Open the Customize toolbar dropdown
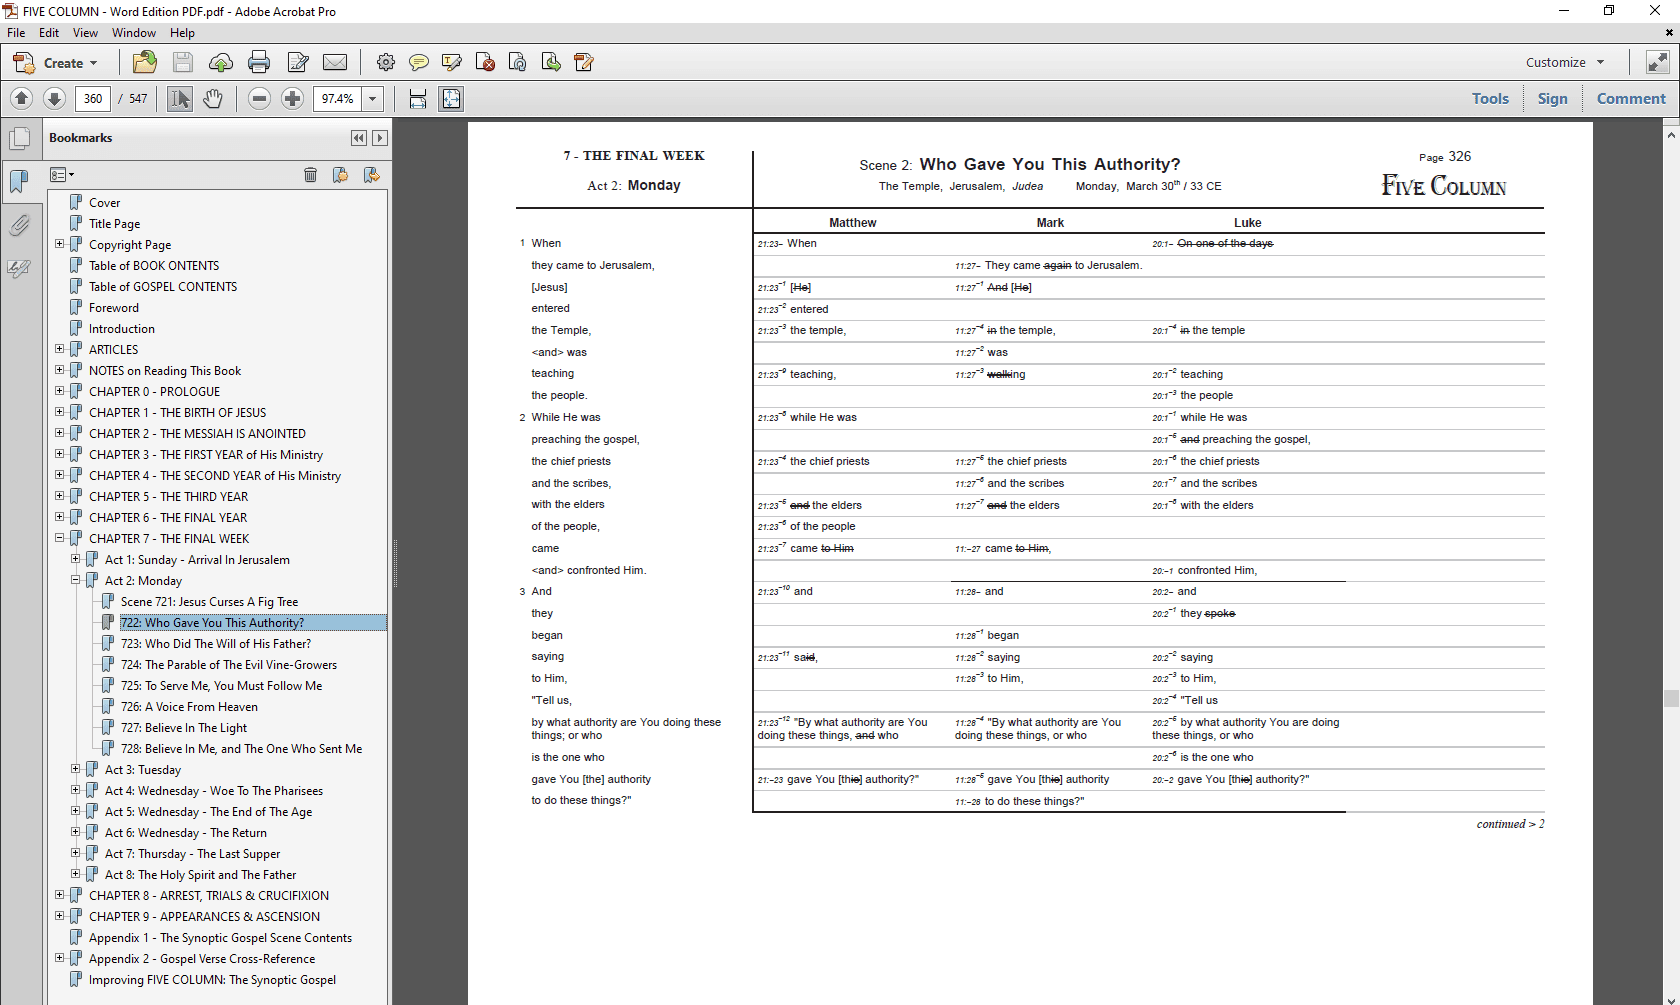The width and height of the screenshot is (1680, 1005). (1565, 62)
